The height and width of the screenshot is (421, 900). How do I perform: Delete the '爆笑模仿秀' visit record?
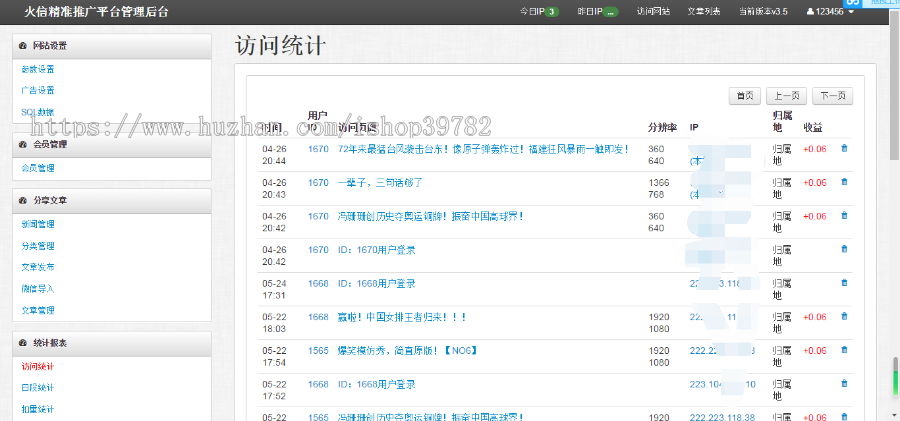[844, 350]
